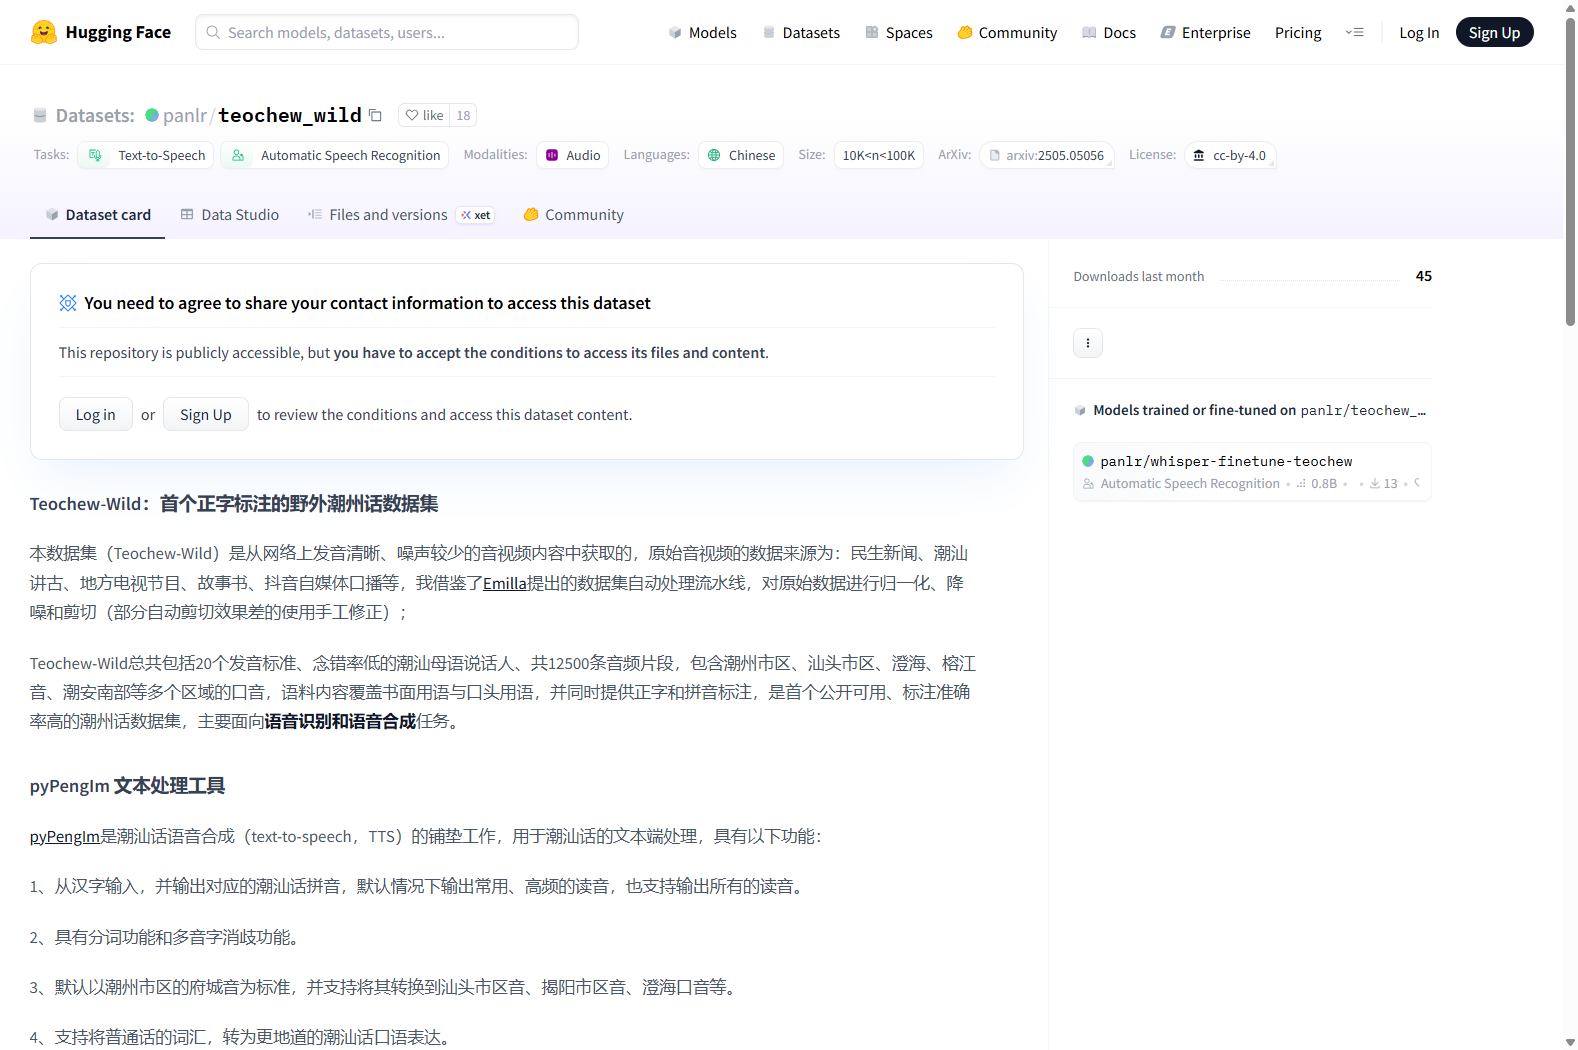Select the 'Teochew-Wild' section heading
1578x1050 pixels.
pos(234,504)
